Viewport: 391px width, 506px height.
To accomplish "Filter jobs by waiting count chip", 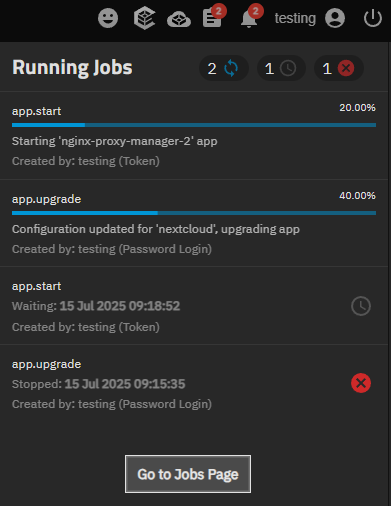I will (281, 68).
